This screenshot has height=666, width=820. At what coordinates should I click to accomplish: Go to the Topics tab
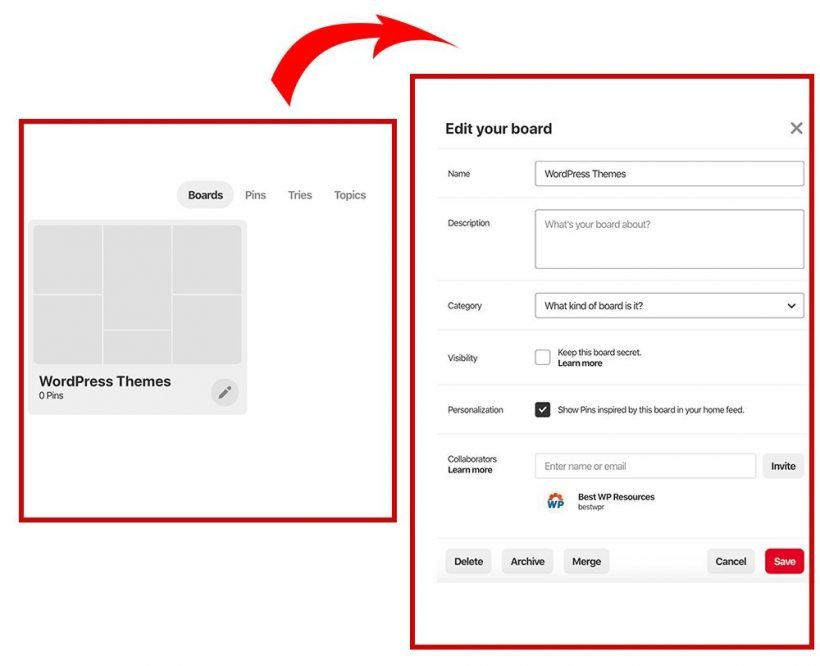tap(350, 195)
